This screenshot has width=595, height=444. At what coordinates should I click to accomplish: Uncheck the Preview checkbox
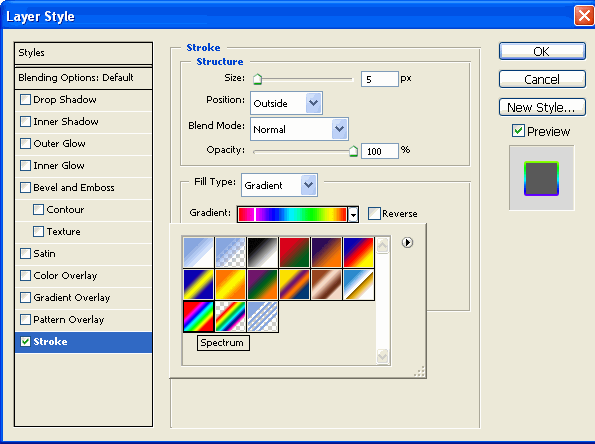pos(518,131)
